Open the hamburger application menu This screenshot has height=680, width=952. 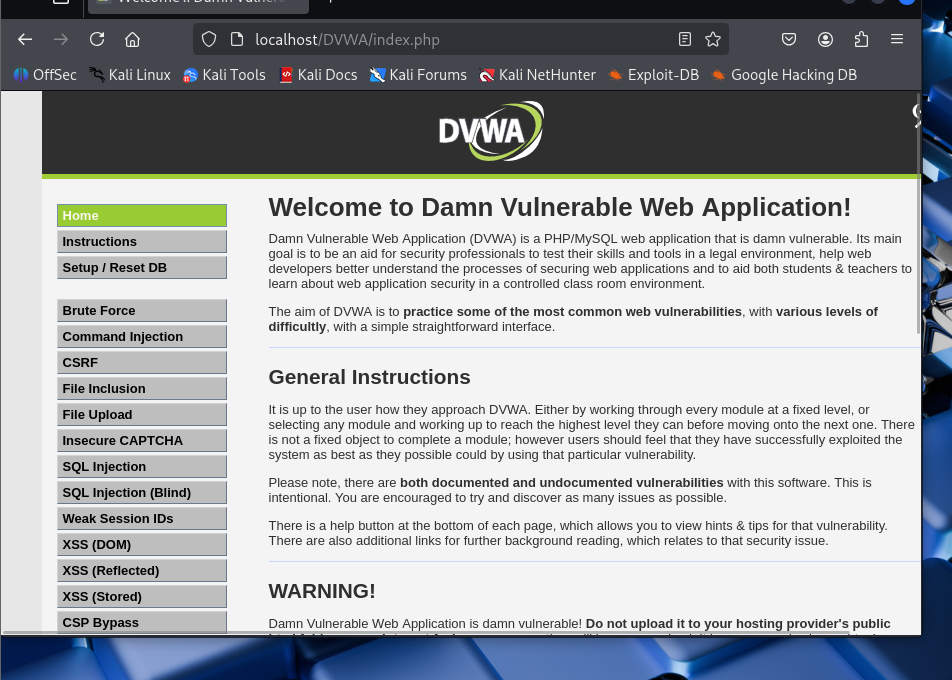(897, 39)
